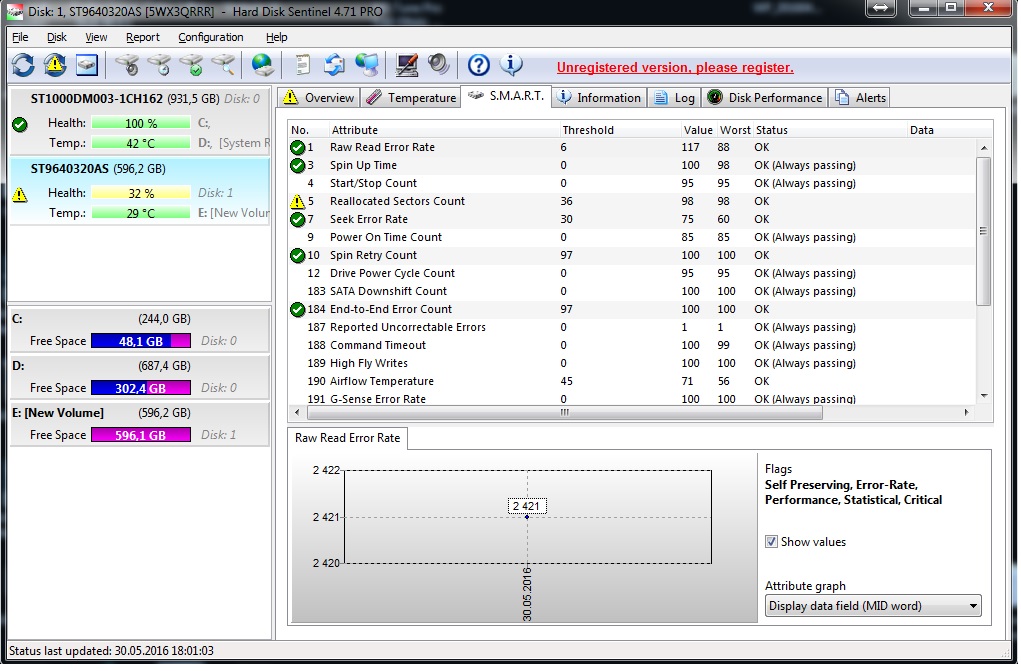Viewport: 1021px width, 671px height.
Task: Click the blue info bubble toolbar icon
Action: [511, 66]
